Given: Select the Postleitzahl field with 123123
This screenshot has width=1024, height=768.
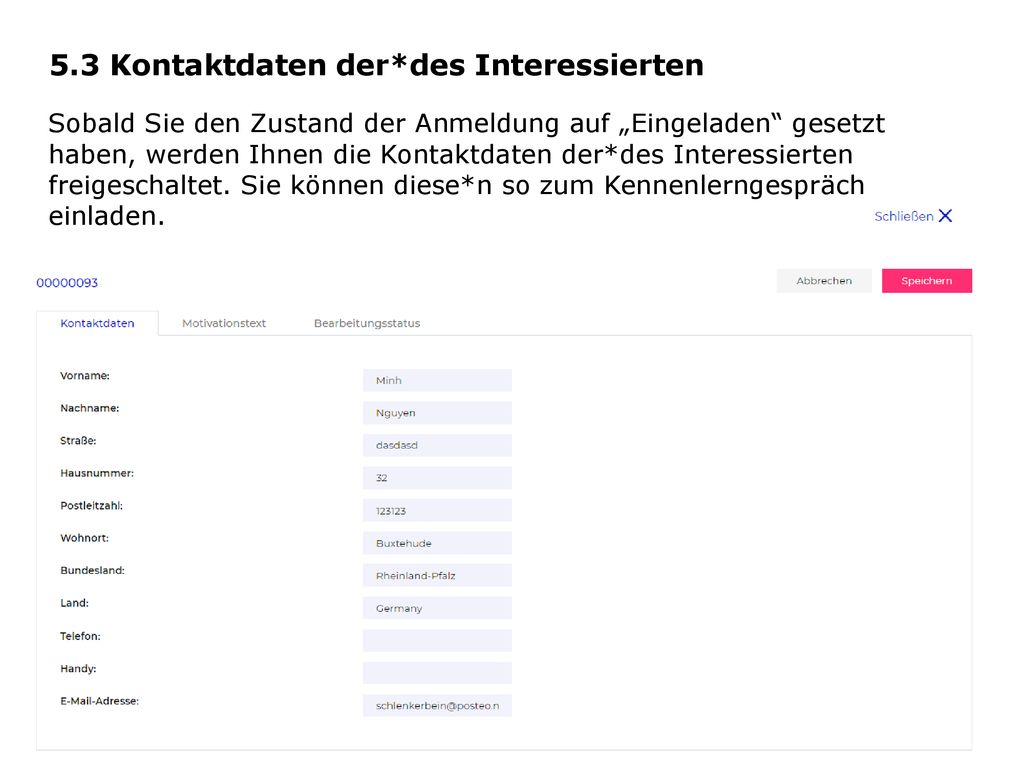Looking at the screenshot, I should (438, 511).
